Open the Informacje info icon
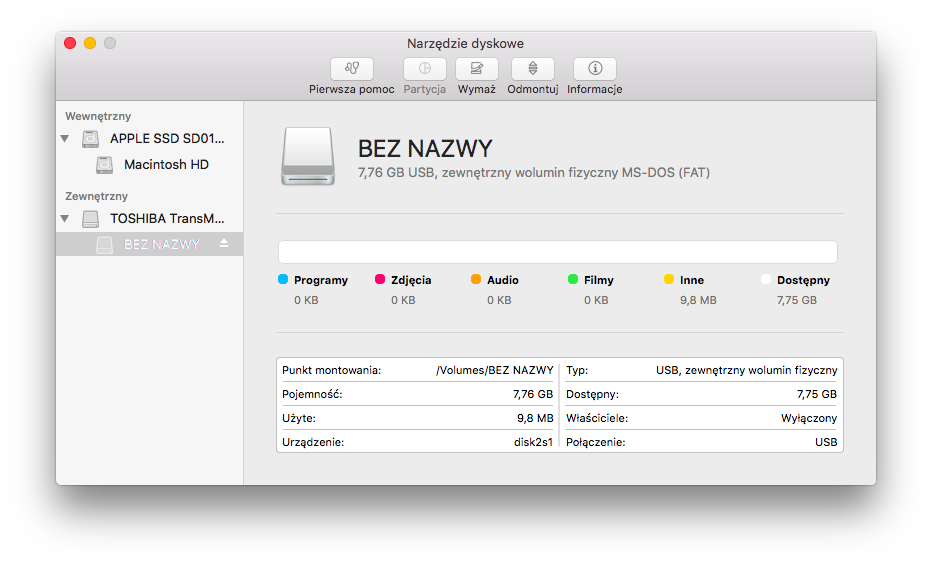 pyautogui.click(x=595, y=69)
